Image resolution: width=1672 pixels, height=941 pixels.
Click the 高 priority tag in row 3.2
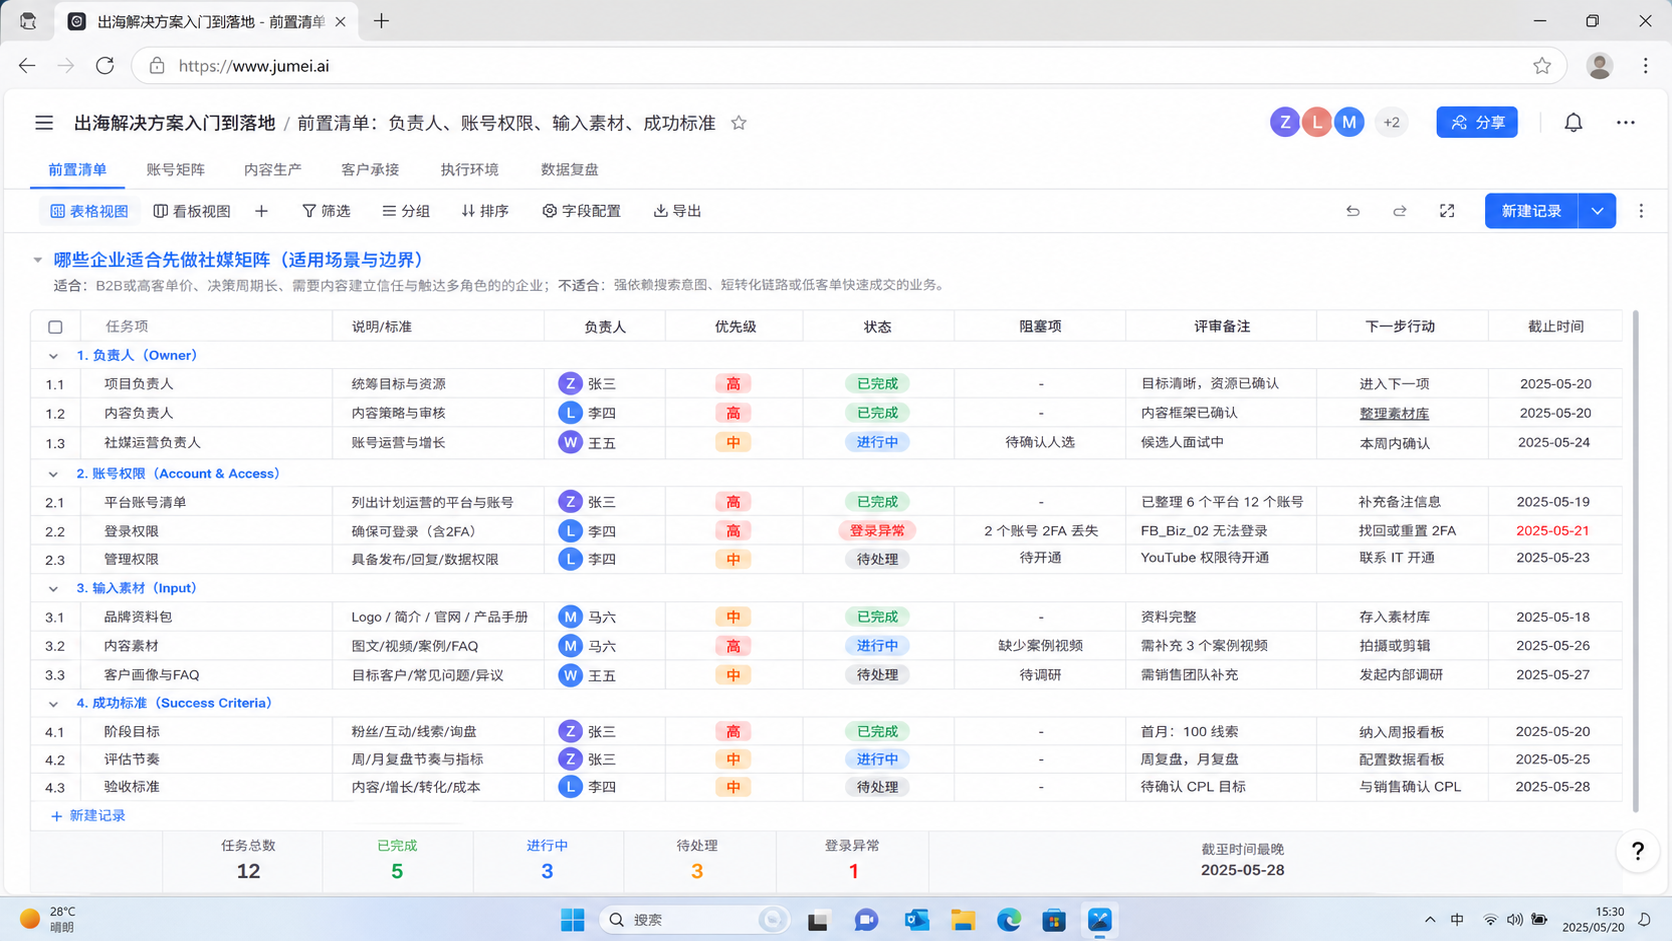click(733, 646)
